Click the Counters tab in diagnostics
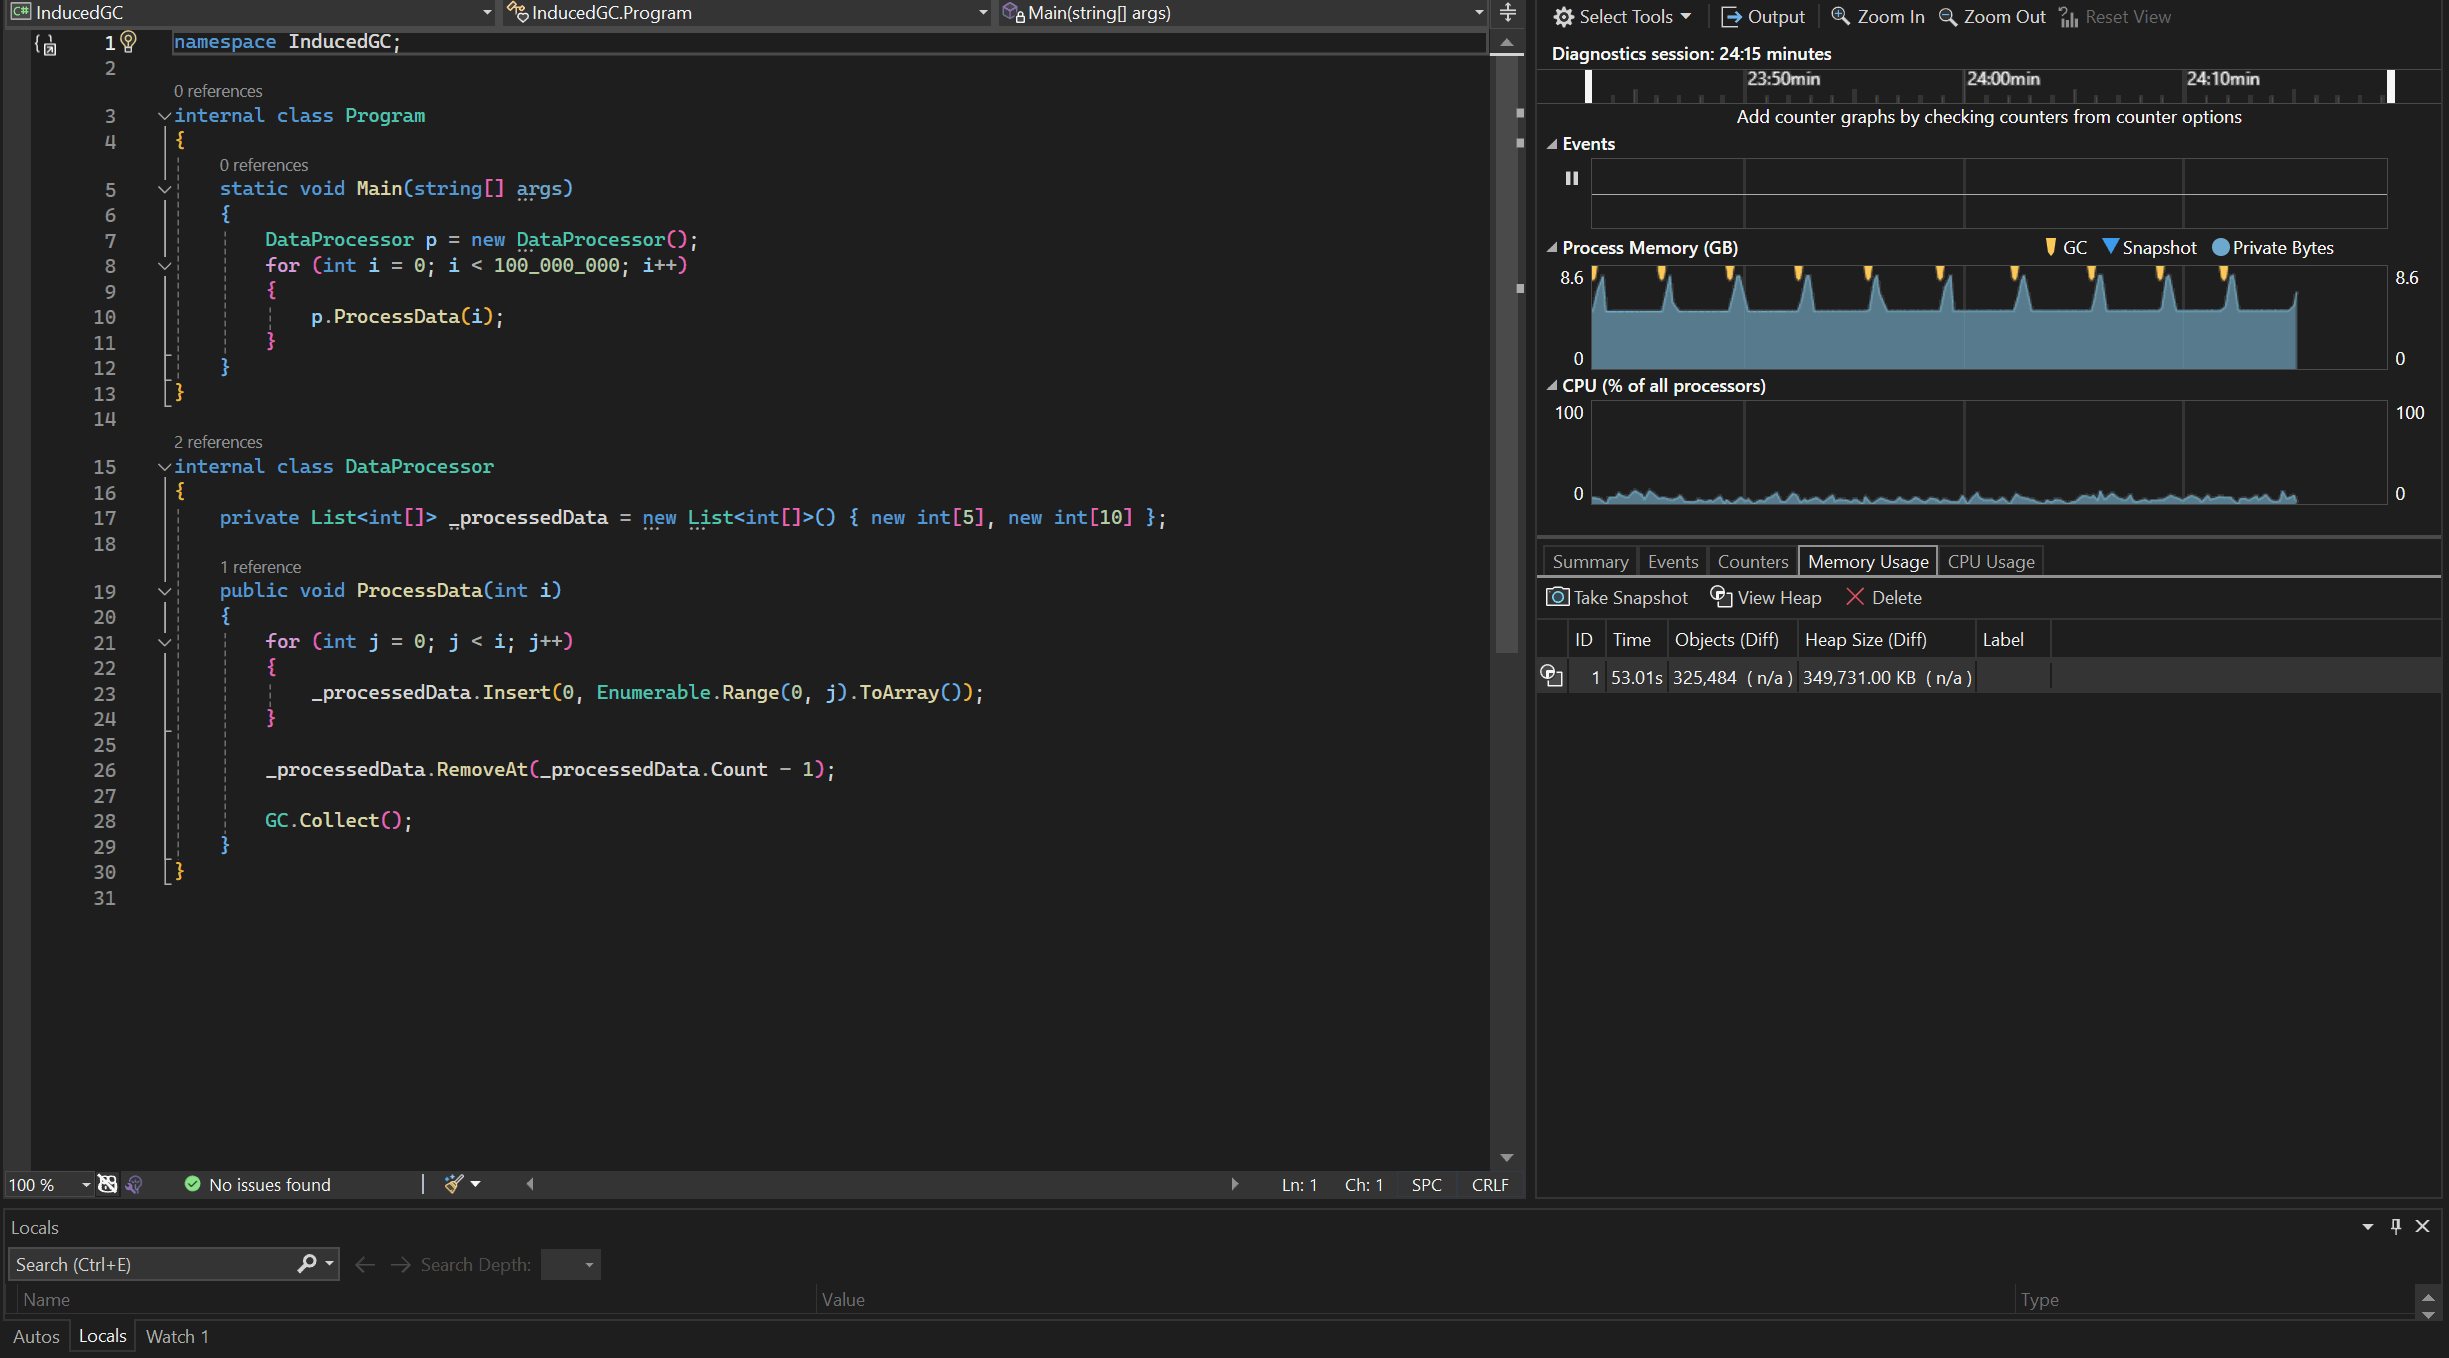2449x1358 pixels. [1752, 560]
